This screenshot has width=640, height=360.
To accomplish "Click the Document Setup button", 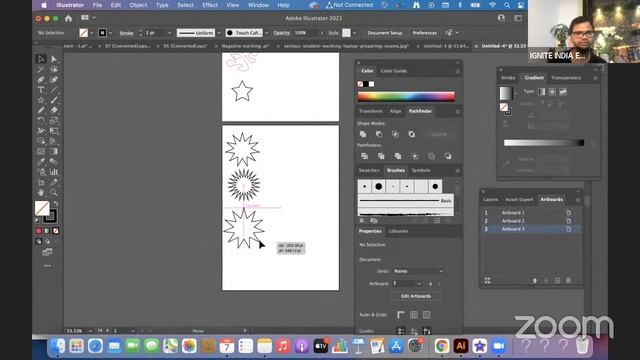I will click(x=384, y=33).
